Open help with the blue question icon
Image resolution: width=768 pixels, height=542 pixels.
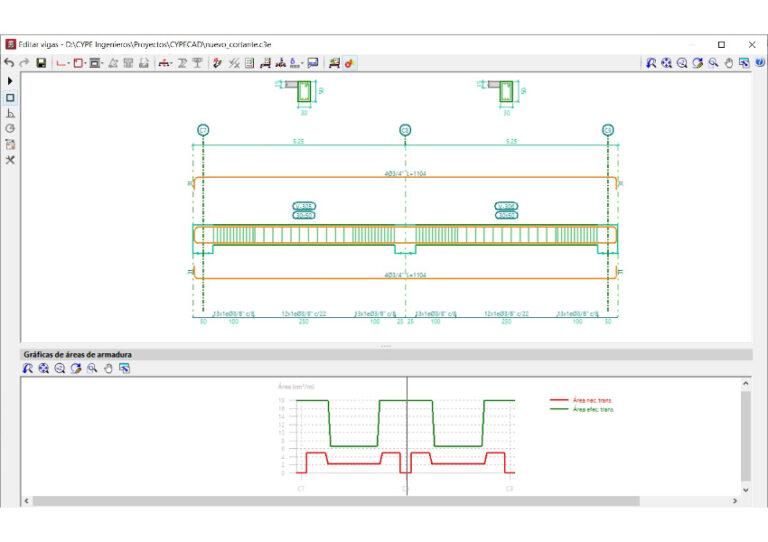pos(760,63)
